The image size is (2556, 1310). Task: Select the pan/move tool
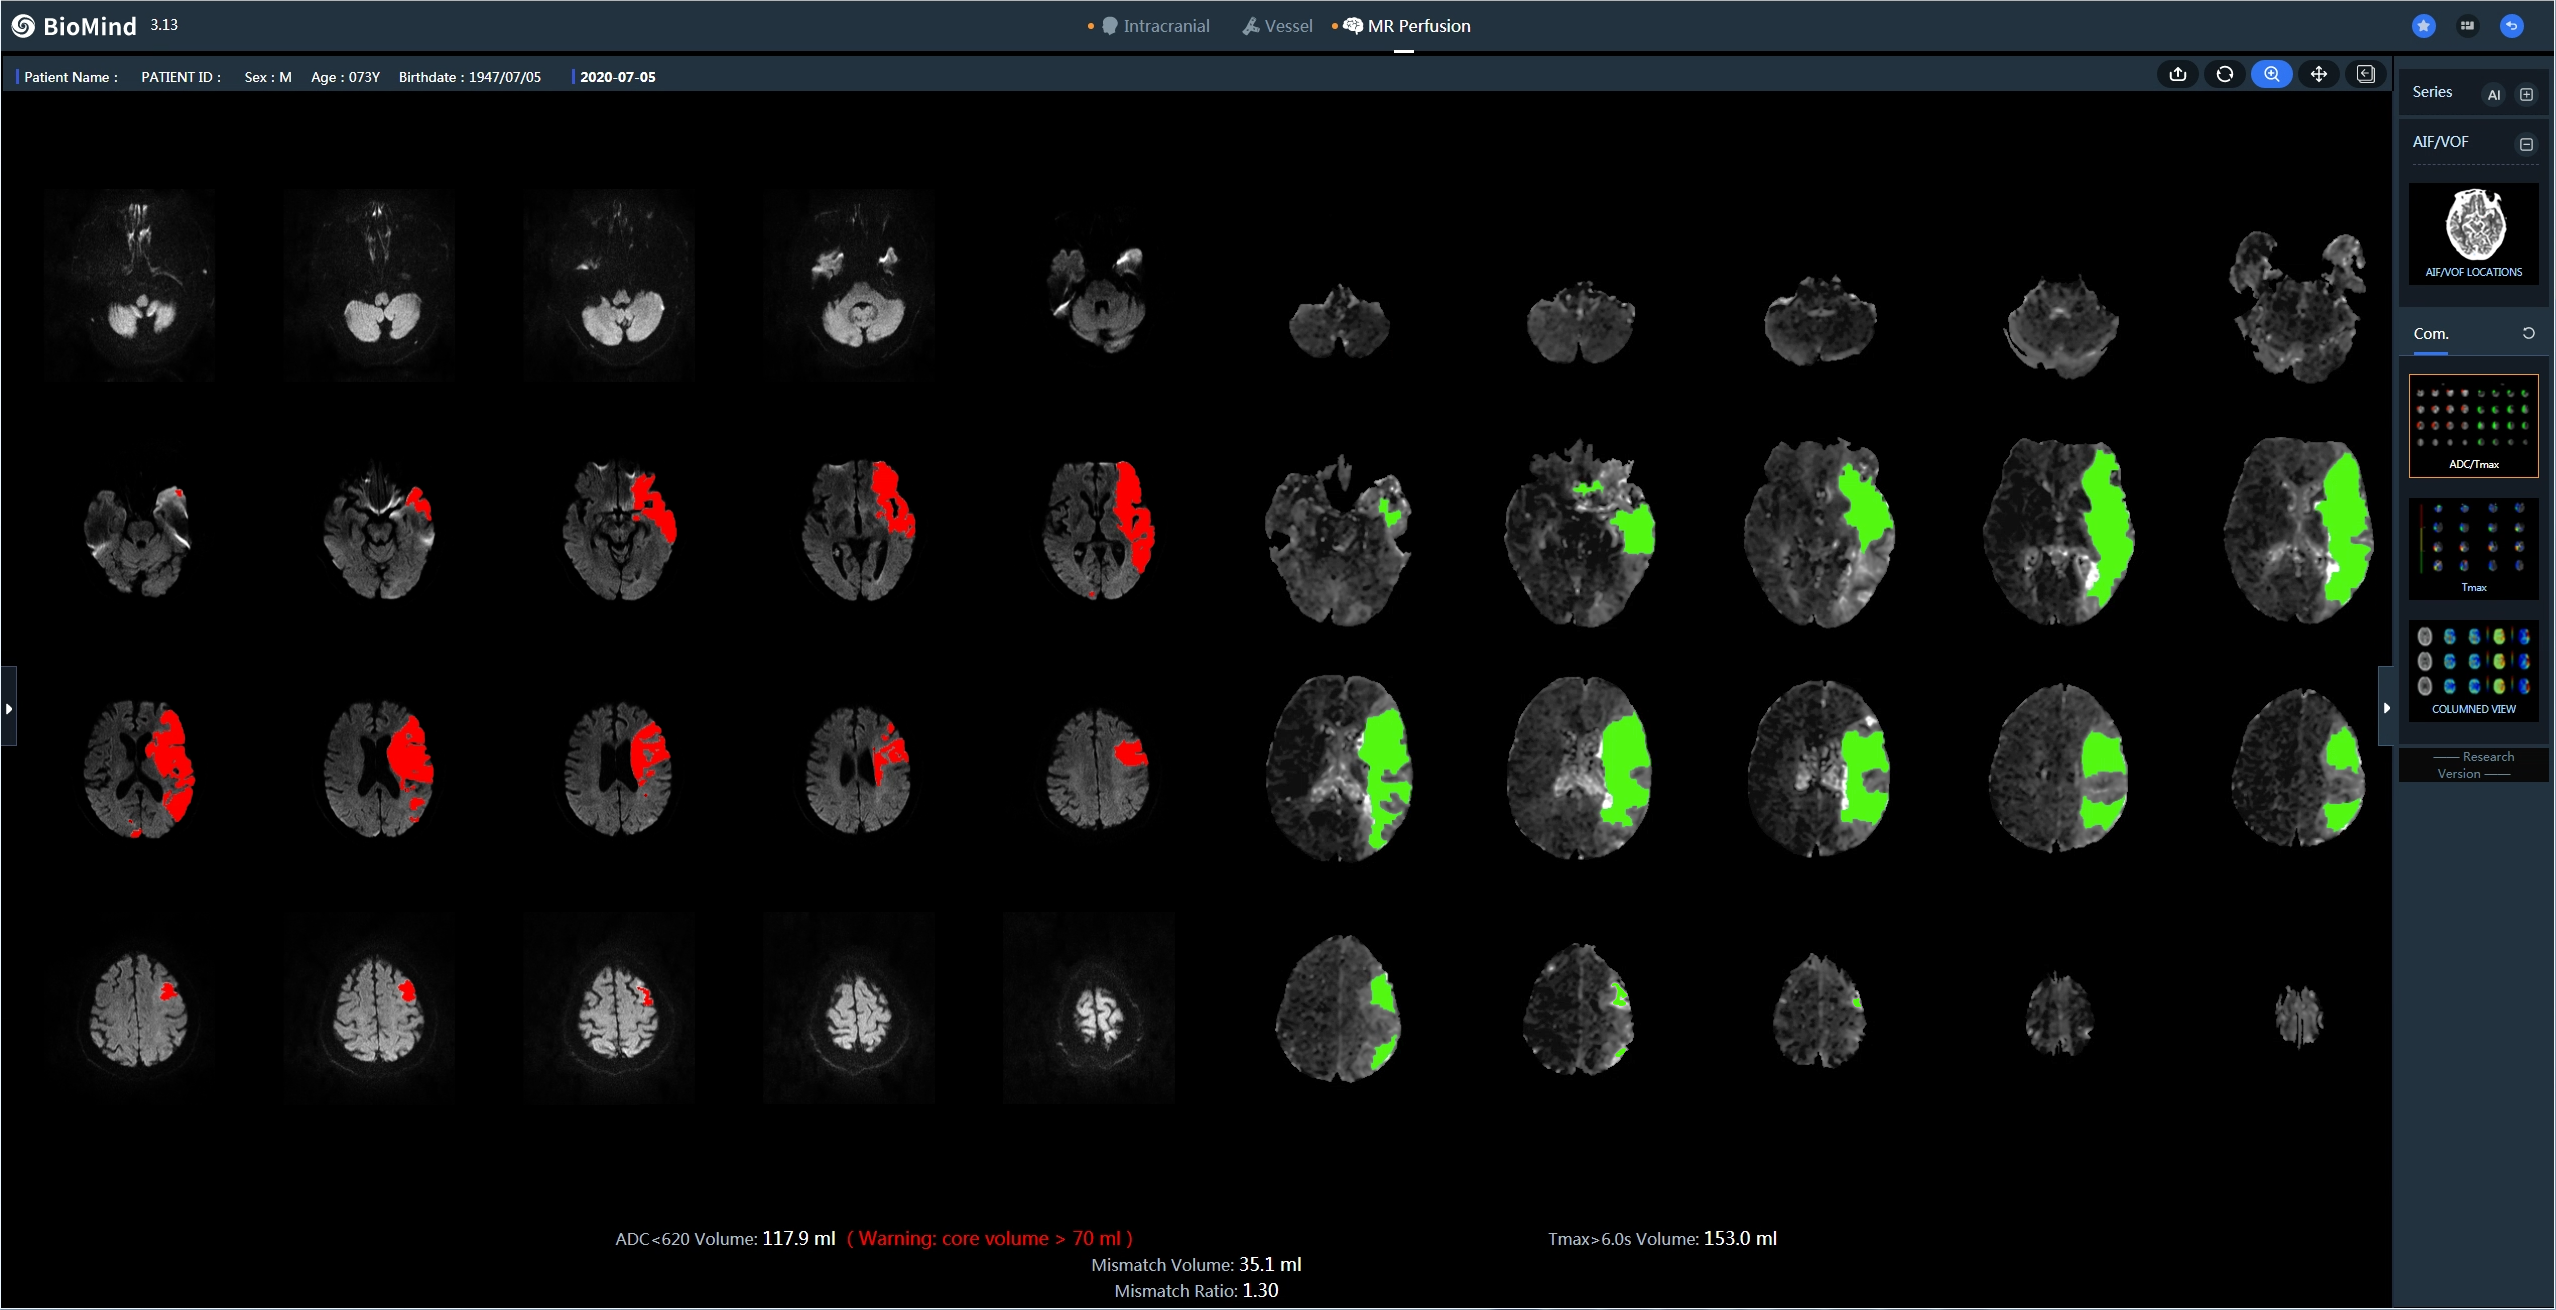2318,75
